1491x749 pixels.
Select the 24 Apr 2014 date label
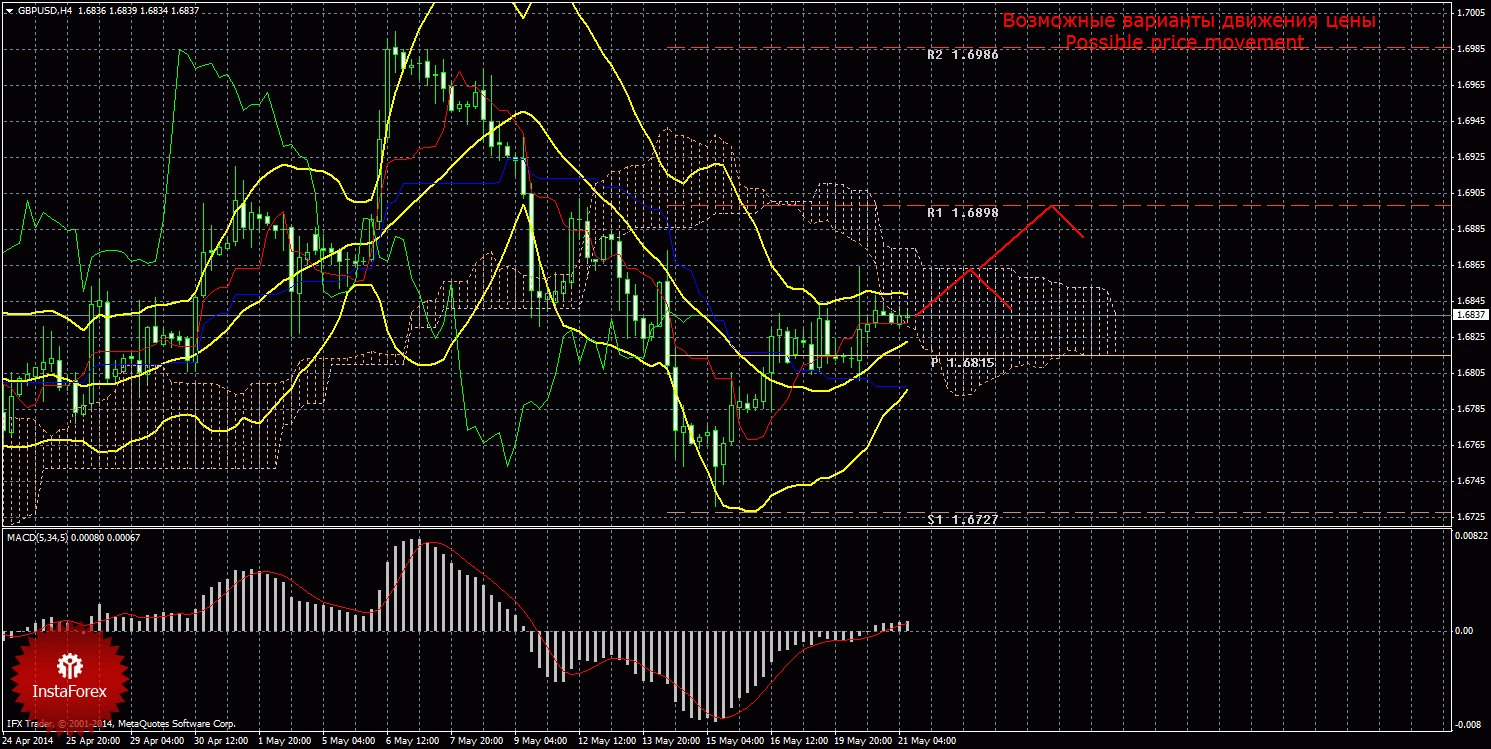pyautogui.click(x=30, y=742)
